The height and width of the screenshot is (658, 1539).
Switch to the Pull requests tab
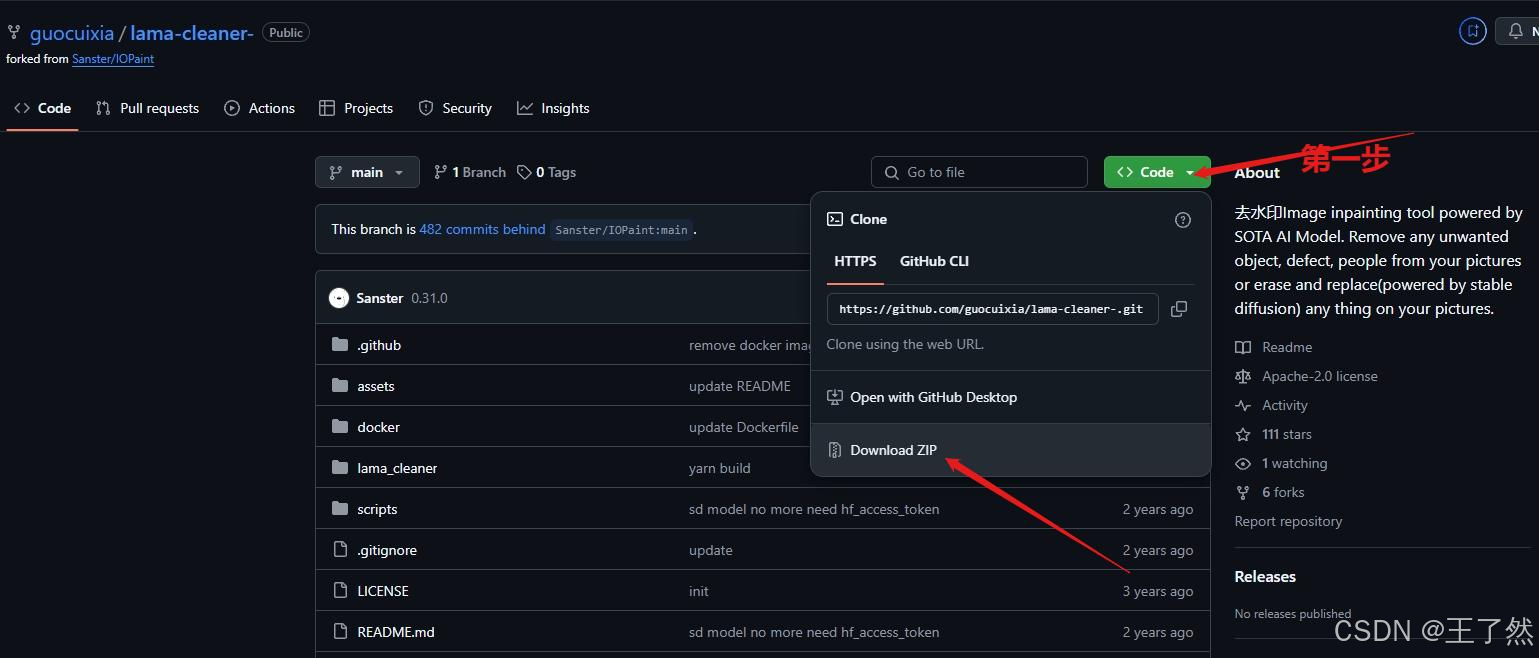pos(147,108)
